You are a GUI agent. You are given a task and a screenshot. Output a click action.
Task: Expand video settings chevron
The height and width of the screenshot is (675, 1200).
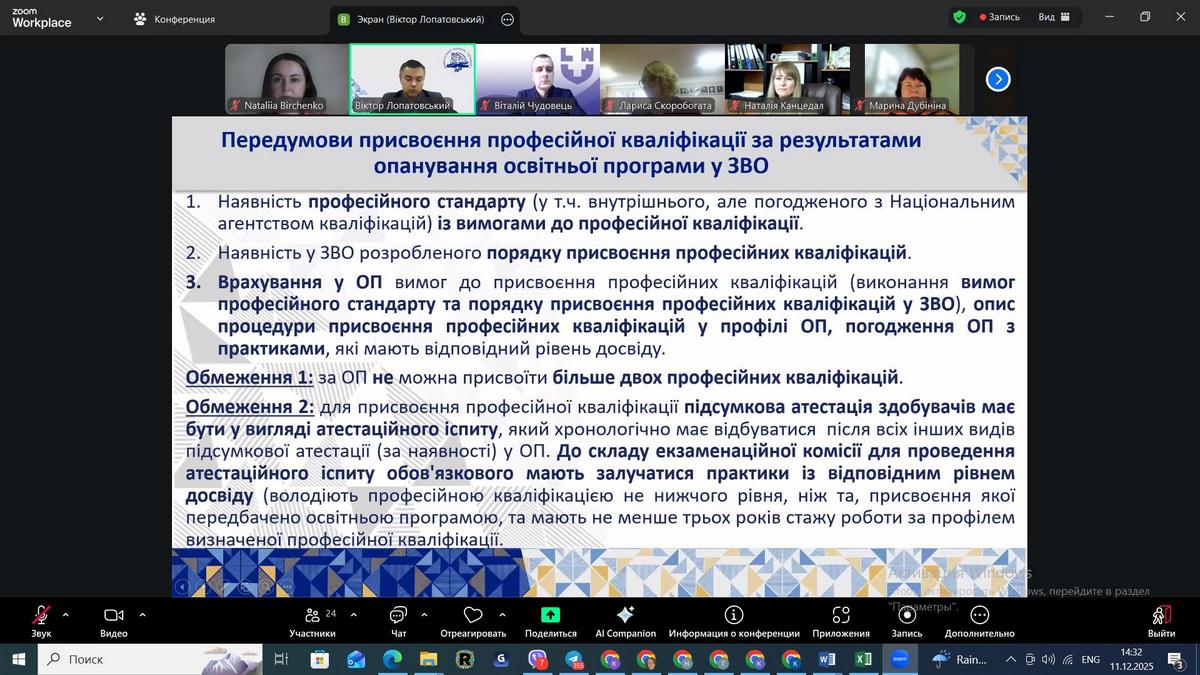click(142, 615)
